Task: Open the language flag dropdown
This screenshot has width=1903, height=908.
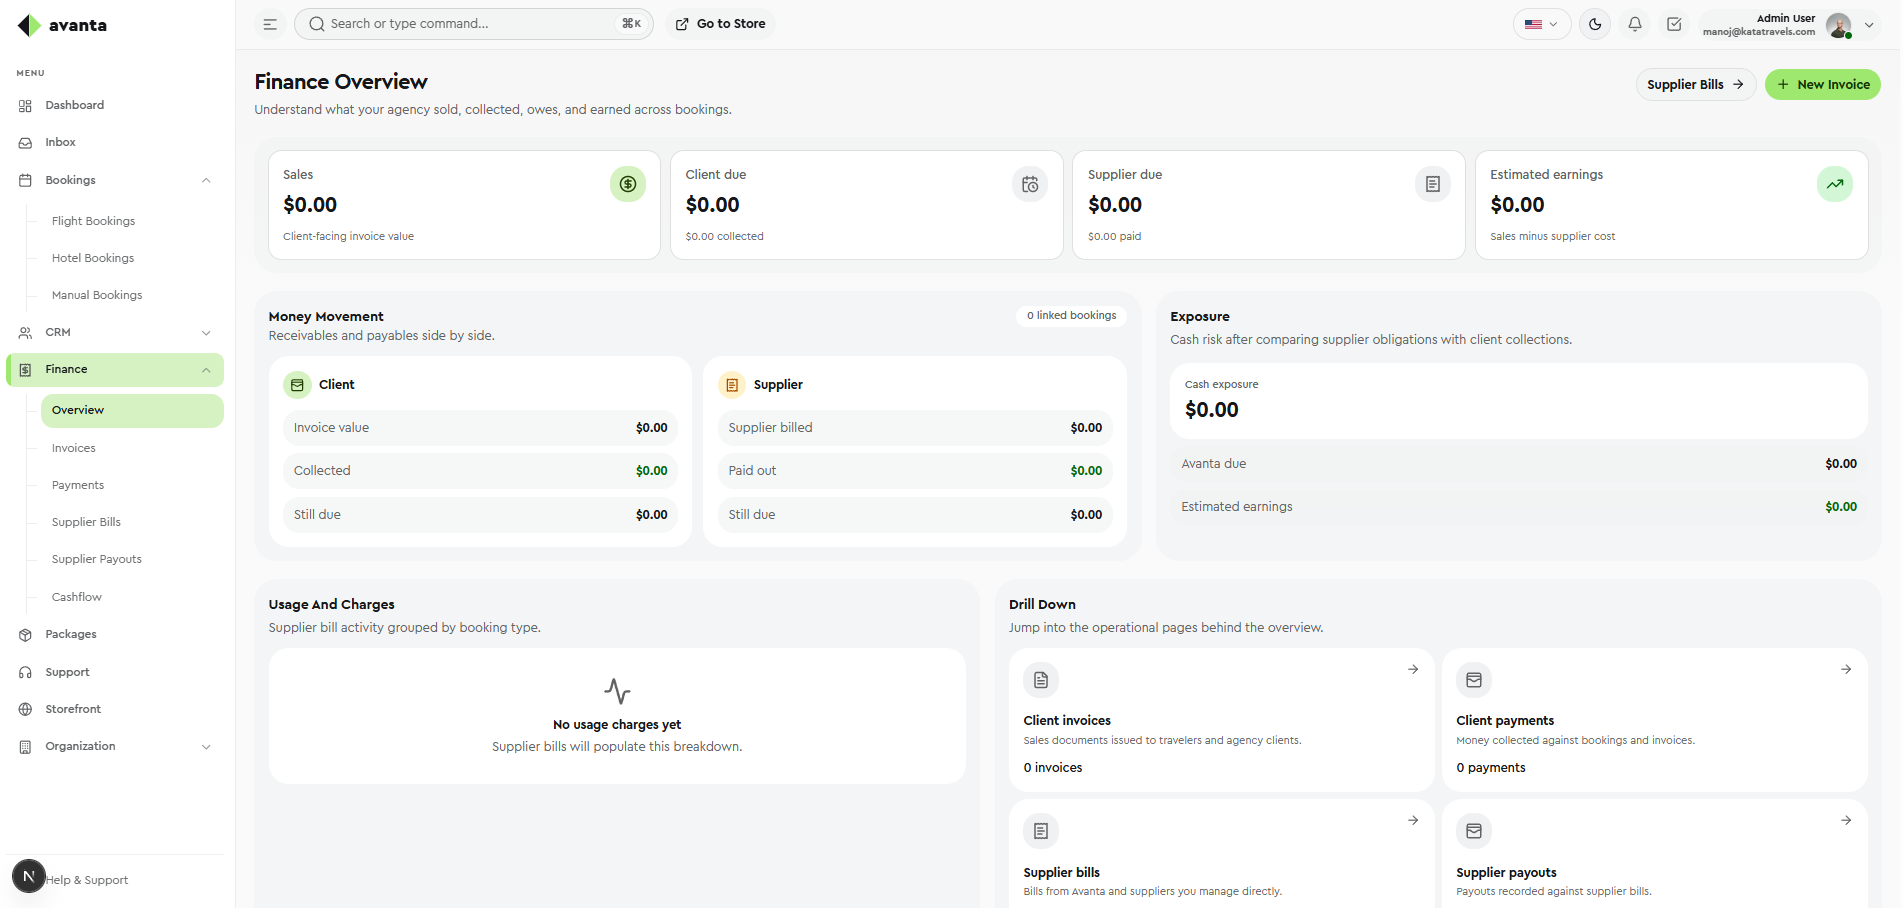Action: 1541,24
